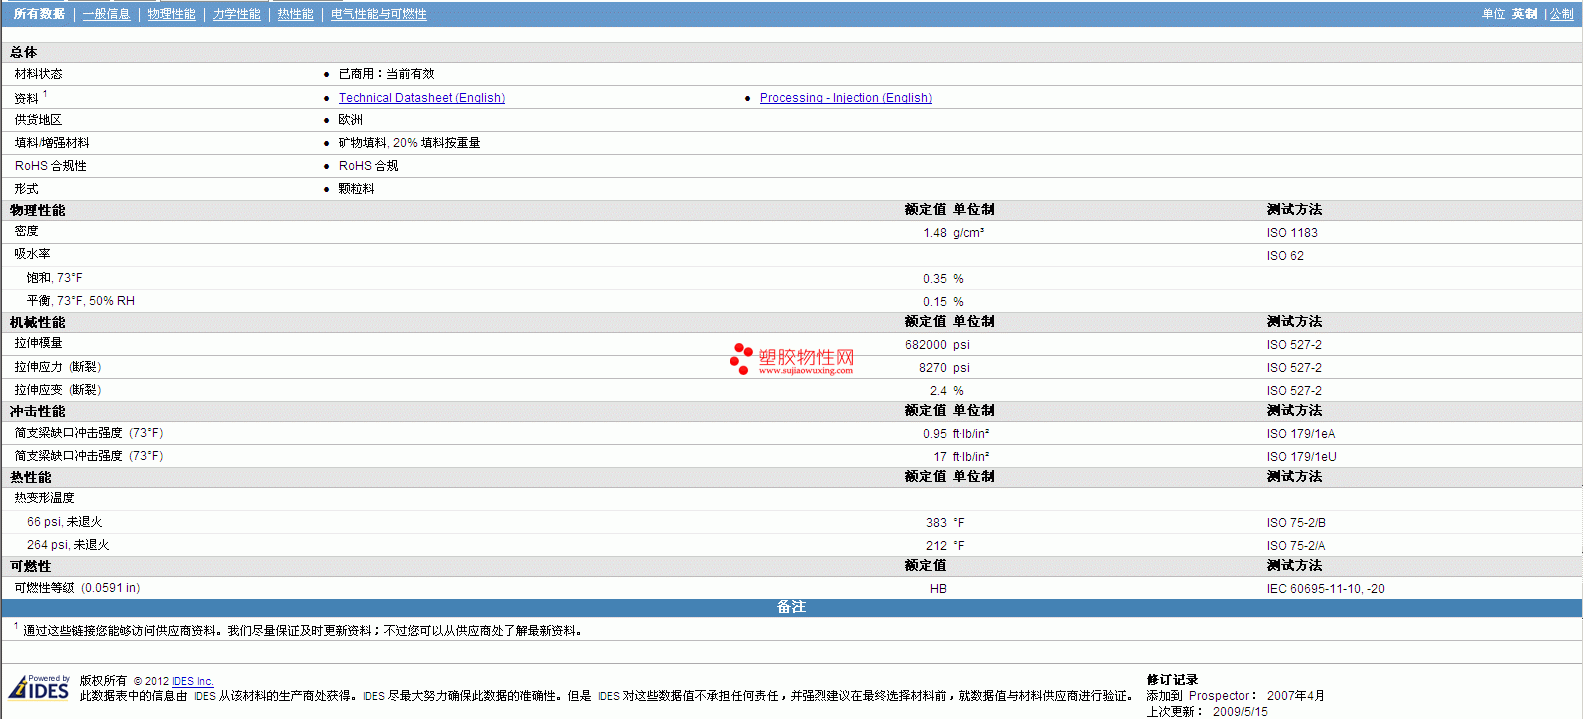Open the IDES Inc. copyright link
1583x719 pixels.
point(193,681)
